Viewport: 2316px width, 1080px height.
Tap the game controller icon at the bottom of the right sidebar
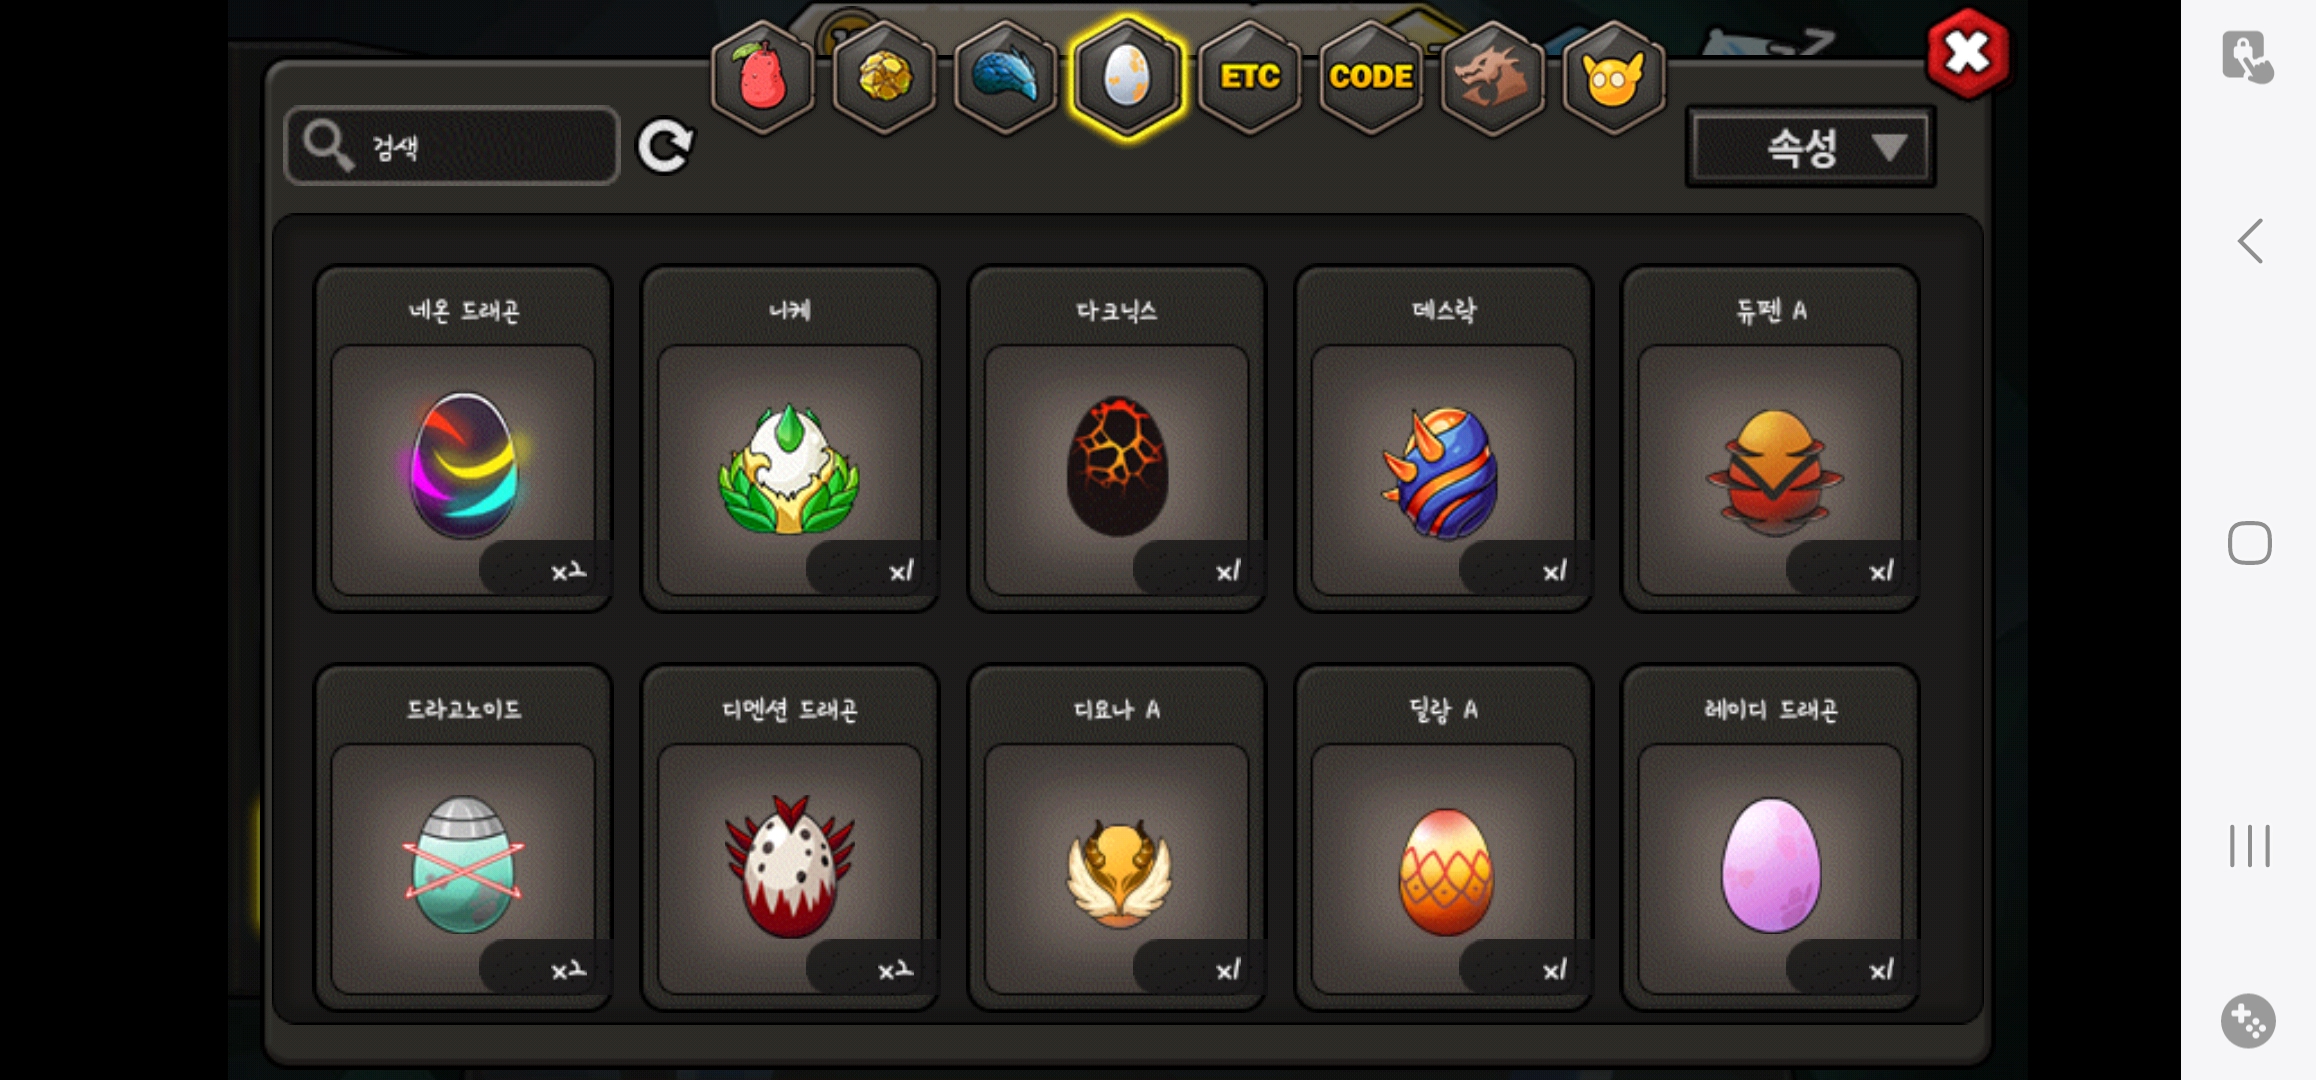click(2248, 1021)
